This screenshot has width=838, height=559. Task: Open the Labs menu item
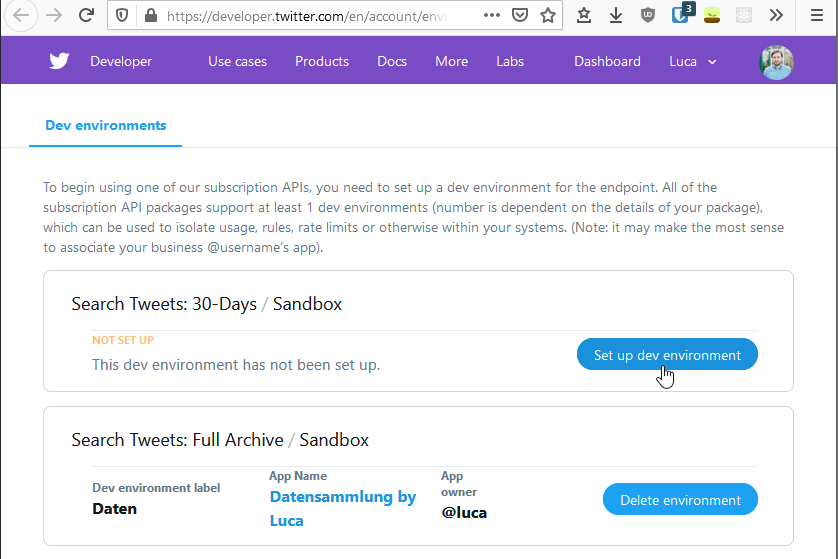(510, 61)
